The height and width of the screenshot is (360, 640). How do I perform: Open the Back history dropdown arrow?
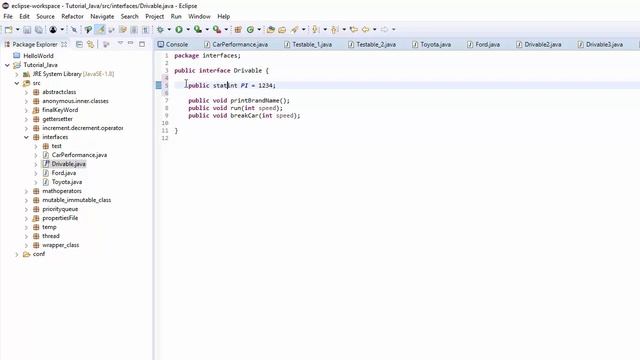tap(375, 29)
